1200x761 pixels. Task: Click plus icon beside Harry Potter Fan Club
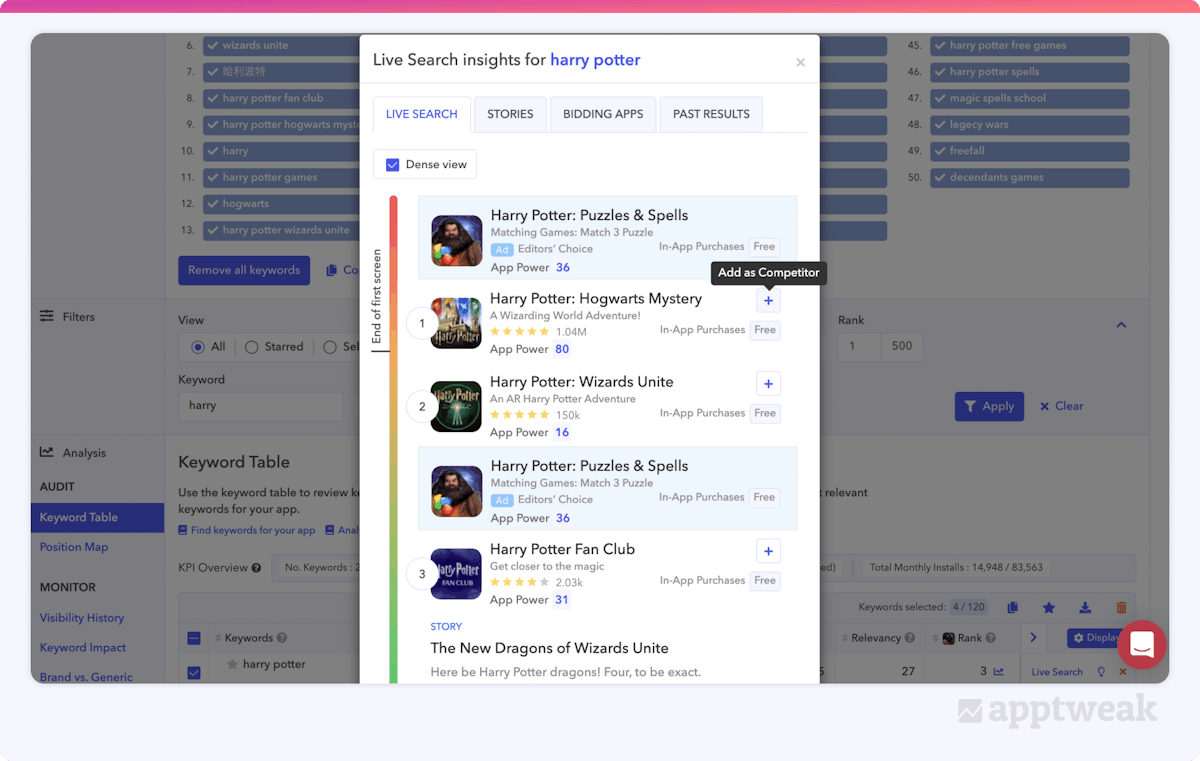(768, 551)
